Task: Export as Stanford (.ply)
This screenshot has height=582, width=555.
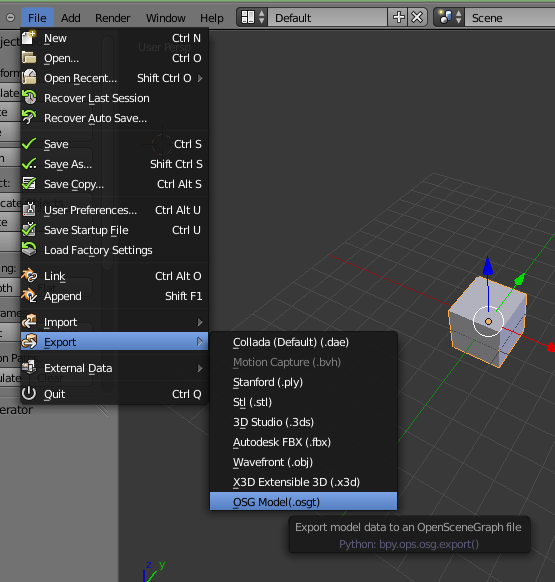Action: [303, 382]
